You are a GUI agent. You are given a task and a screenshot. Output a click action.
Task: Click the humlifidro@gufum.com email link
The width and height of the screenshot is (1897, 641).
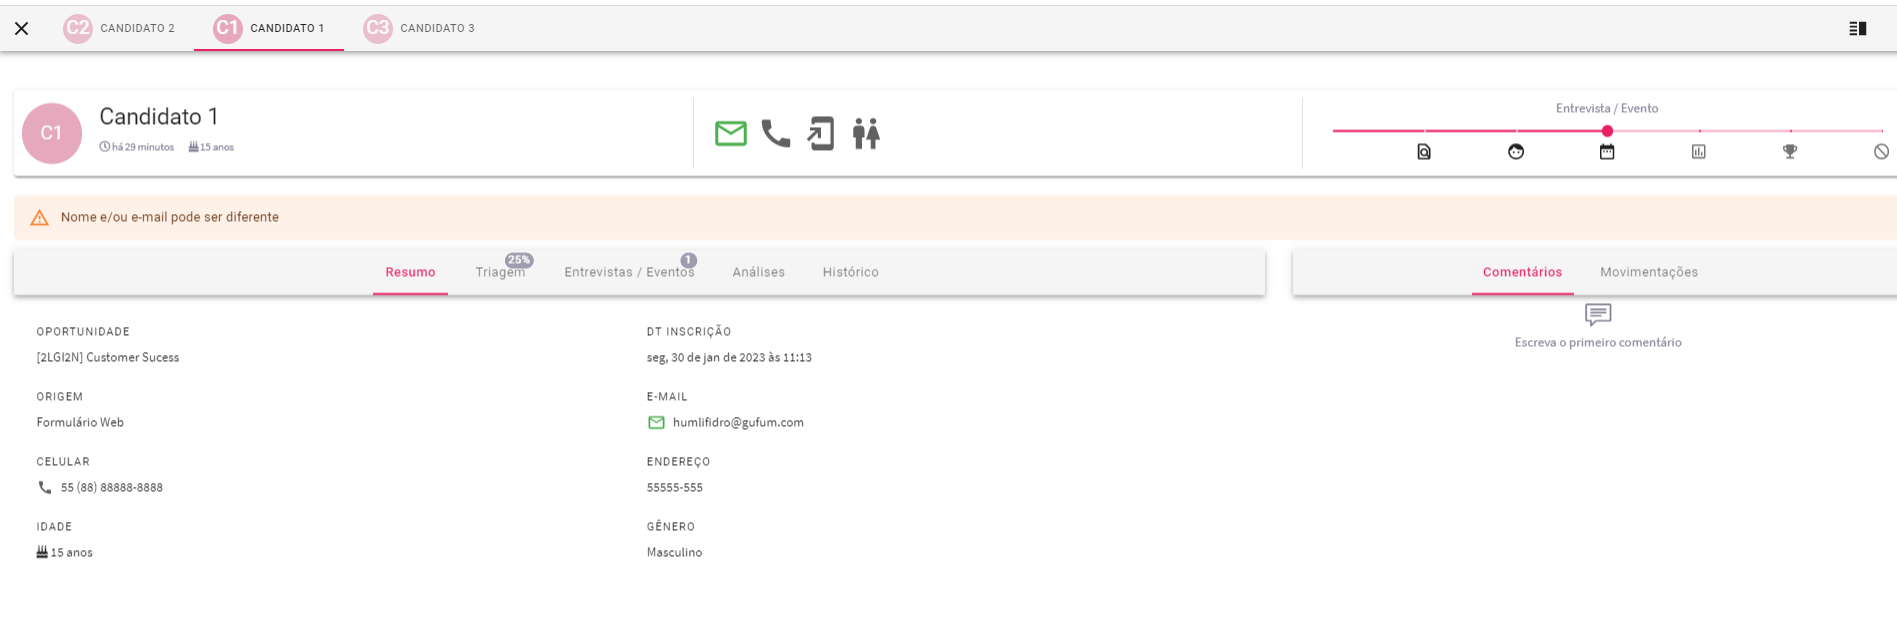click(738, 423)
